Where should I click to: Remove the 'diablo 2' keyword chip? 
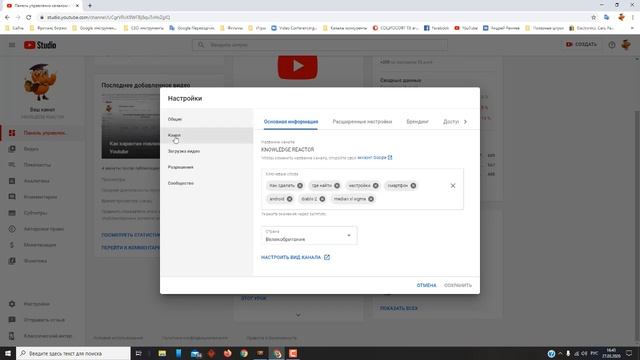(x=322, y=199)
